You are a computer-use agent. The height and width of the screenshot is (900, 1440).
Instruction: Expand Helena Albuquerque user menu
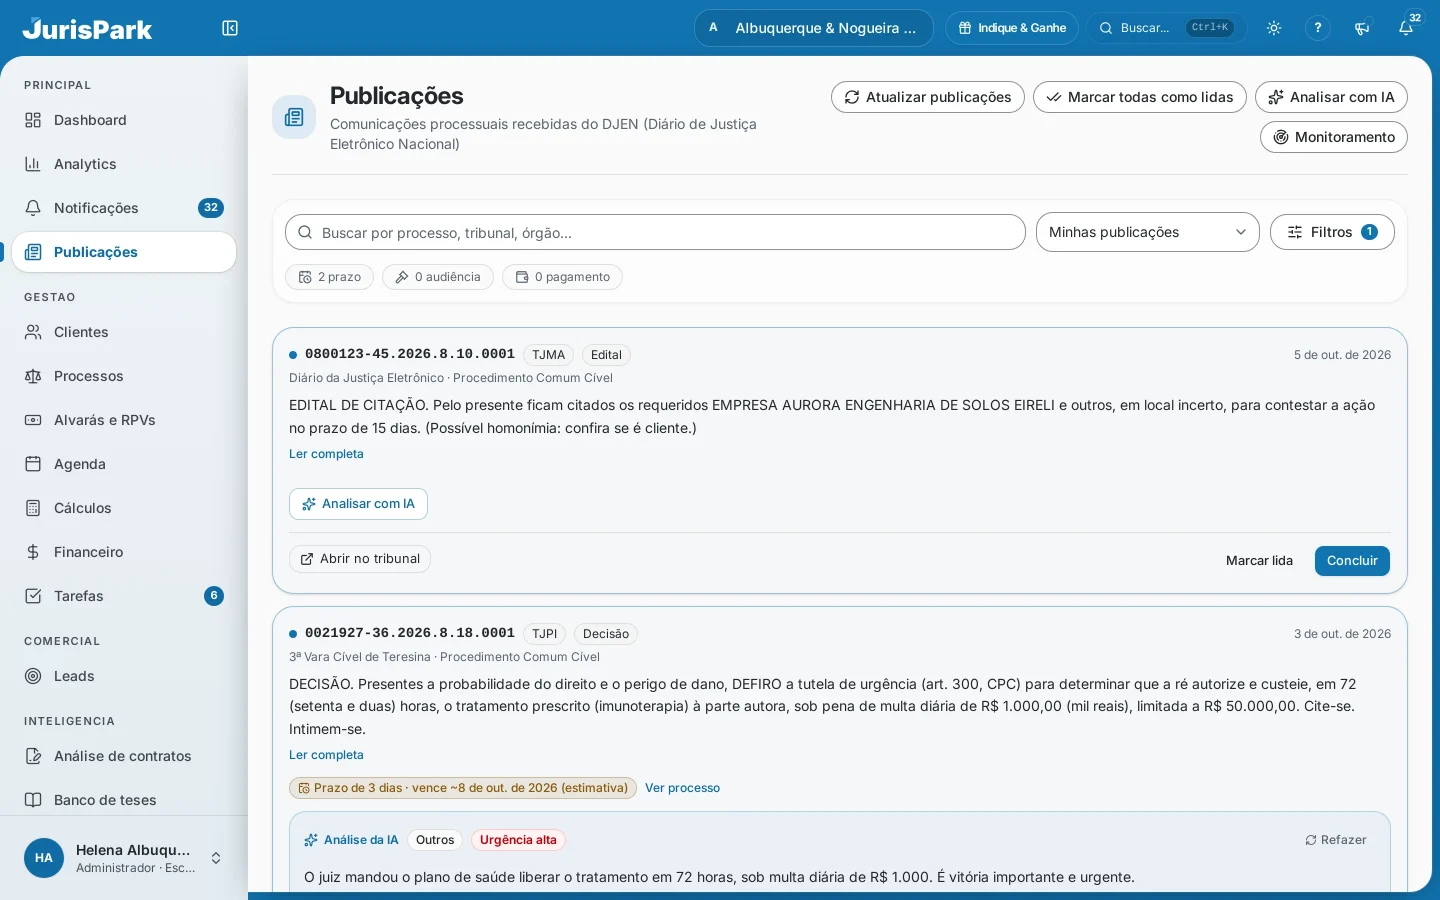124,858
